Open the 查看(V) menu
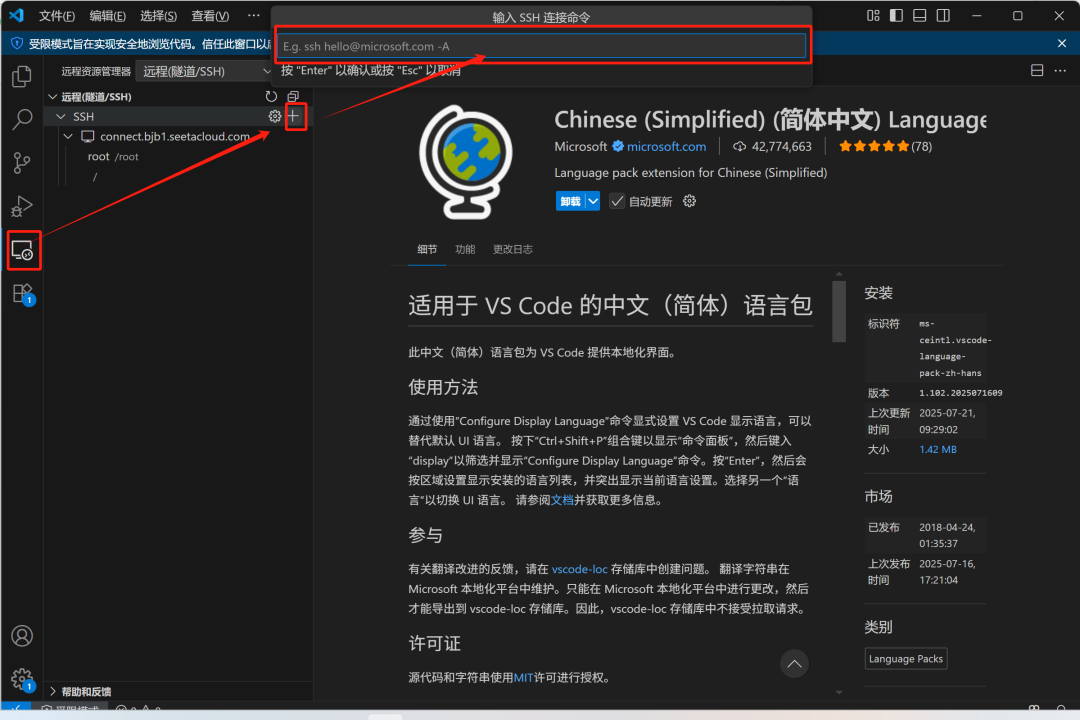This screenshot has height=720, width=1080. pyautogui.click(x=210, y=15)
